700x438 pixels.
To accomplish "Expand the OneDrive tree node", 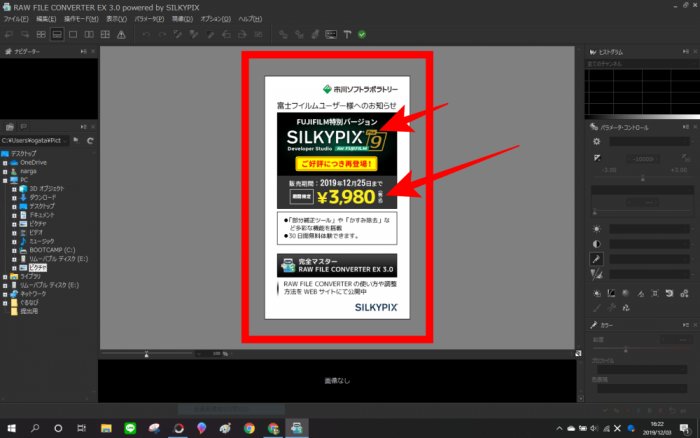I will click(5, 163).
